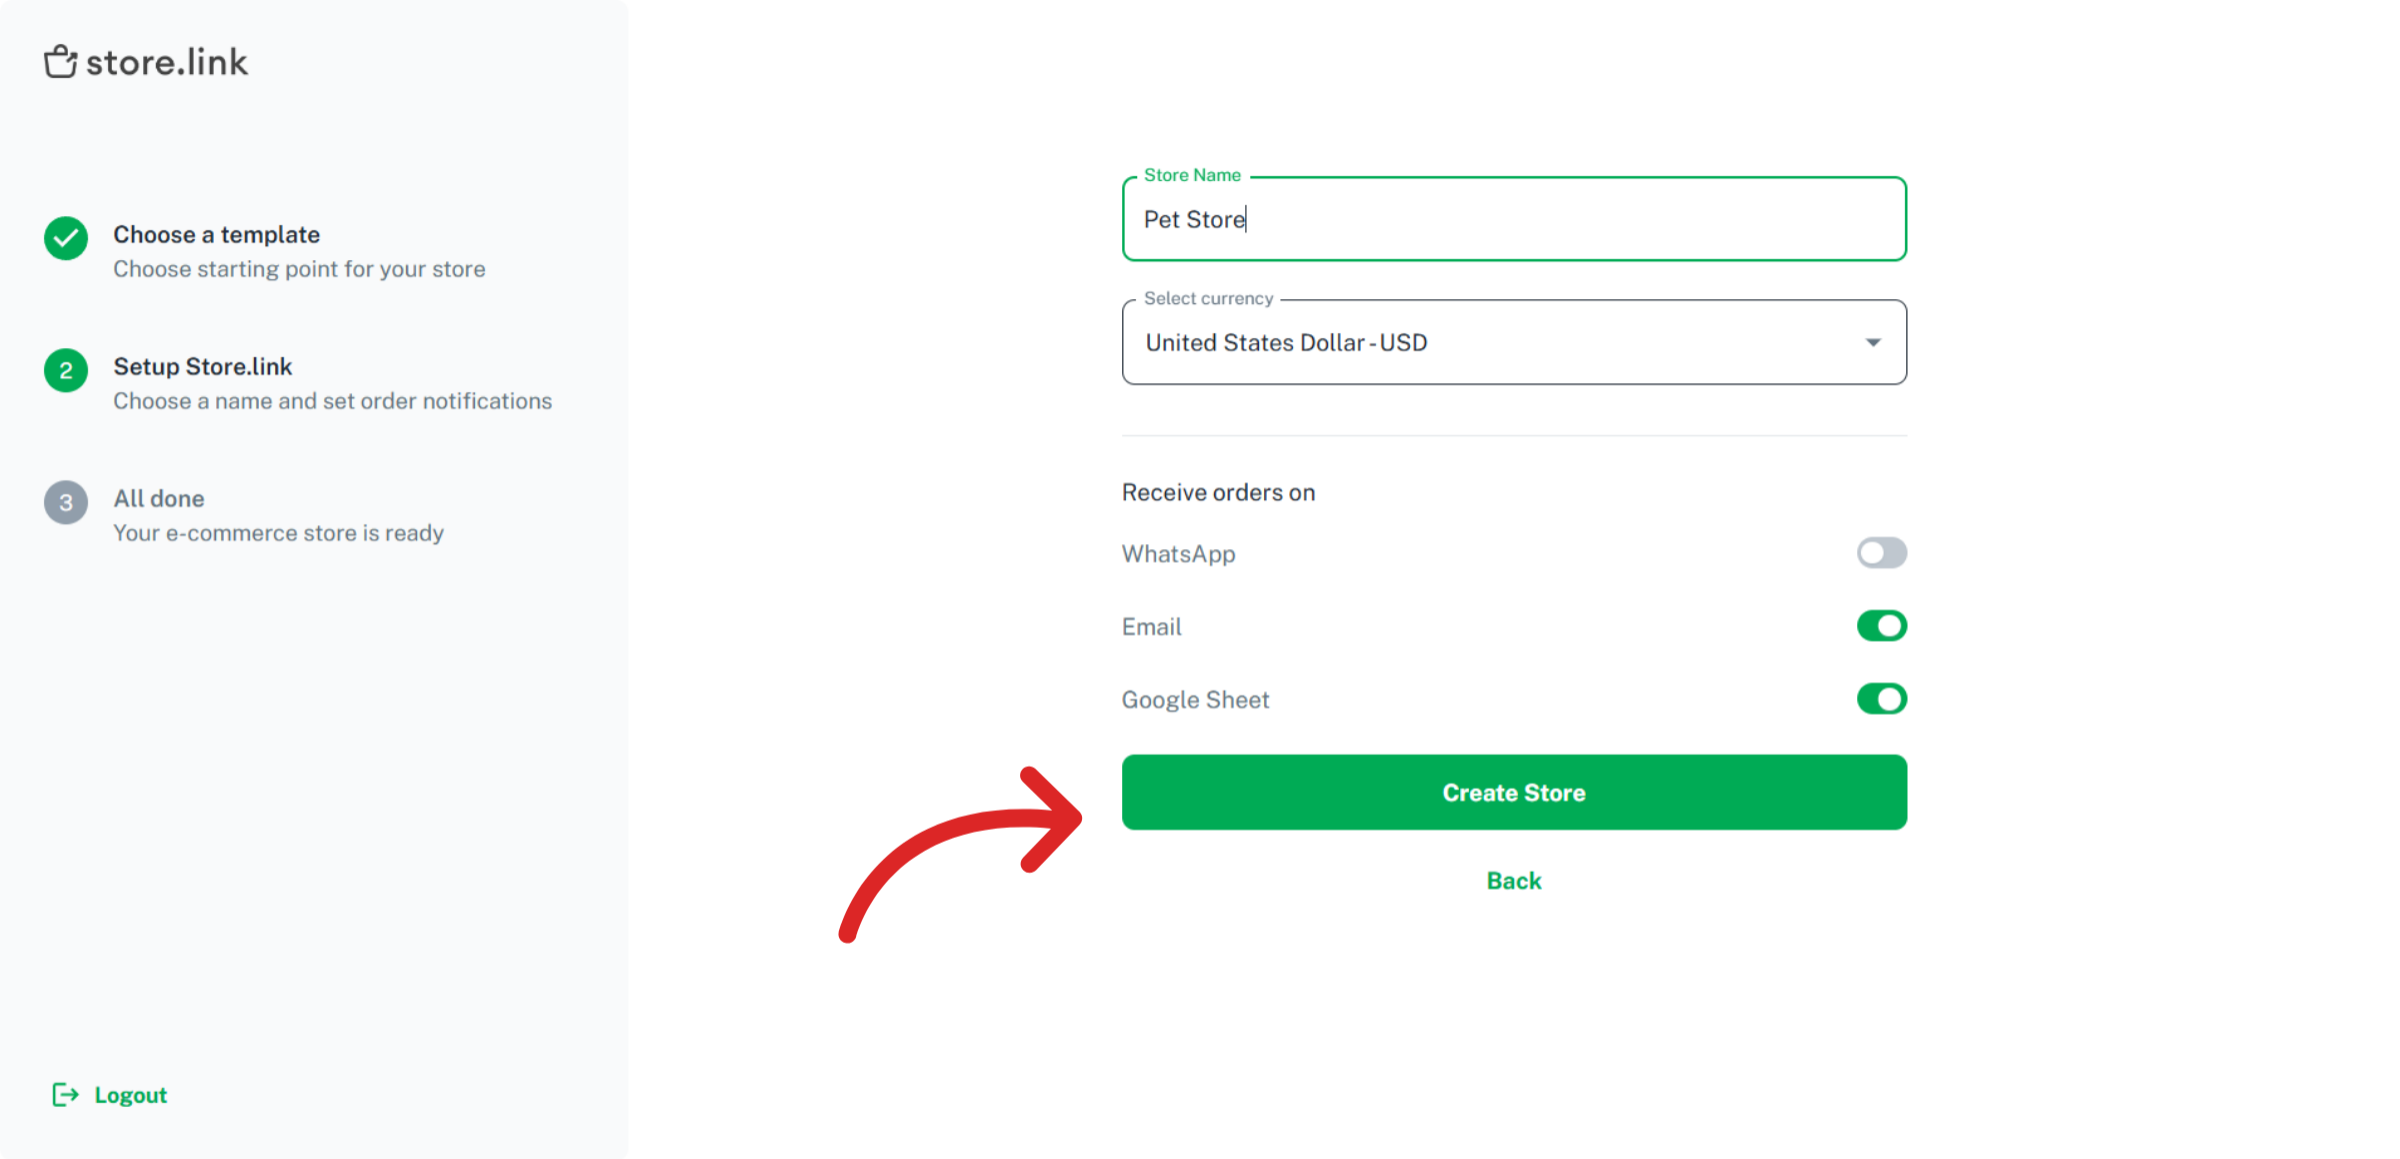Click the step 3 circle icon
This screenshot has width=2400, height=1159.
click(x=66, y=502)
